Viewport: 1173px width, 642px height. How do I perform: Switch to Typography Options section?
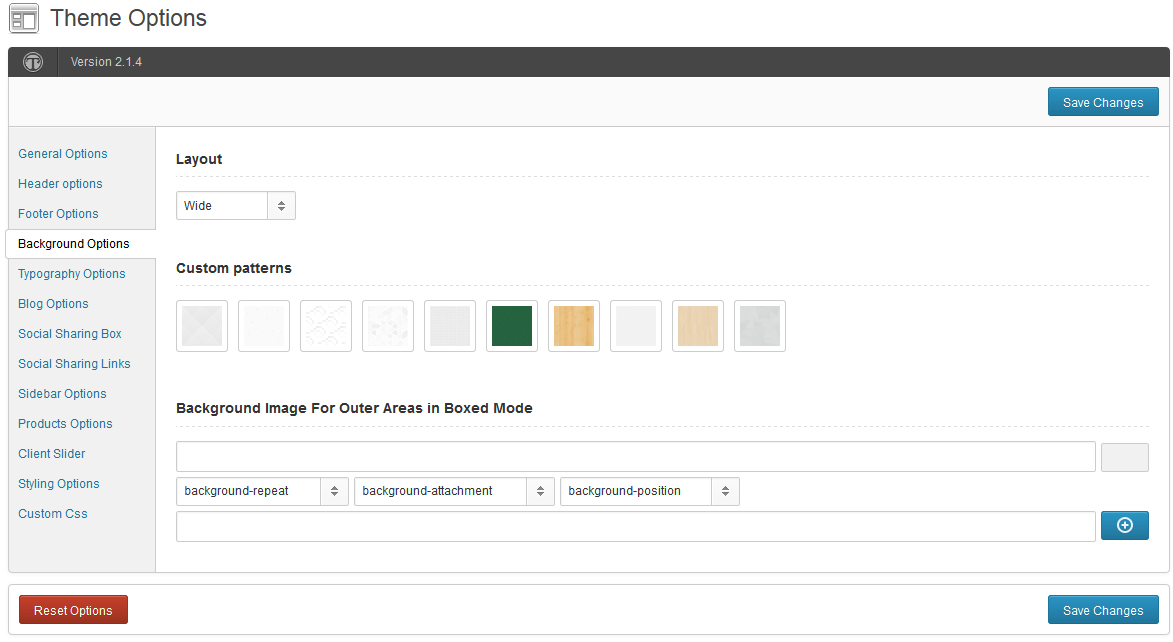[72, 274]
